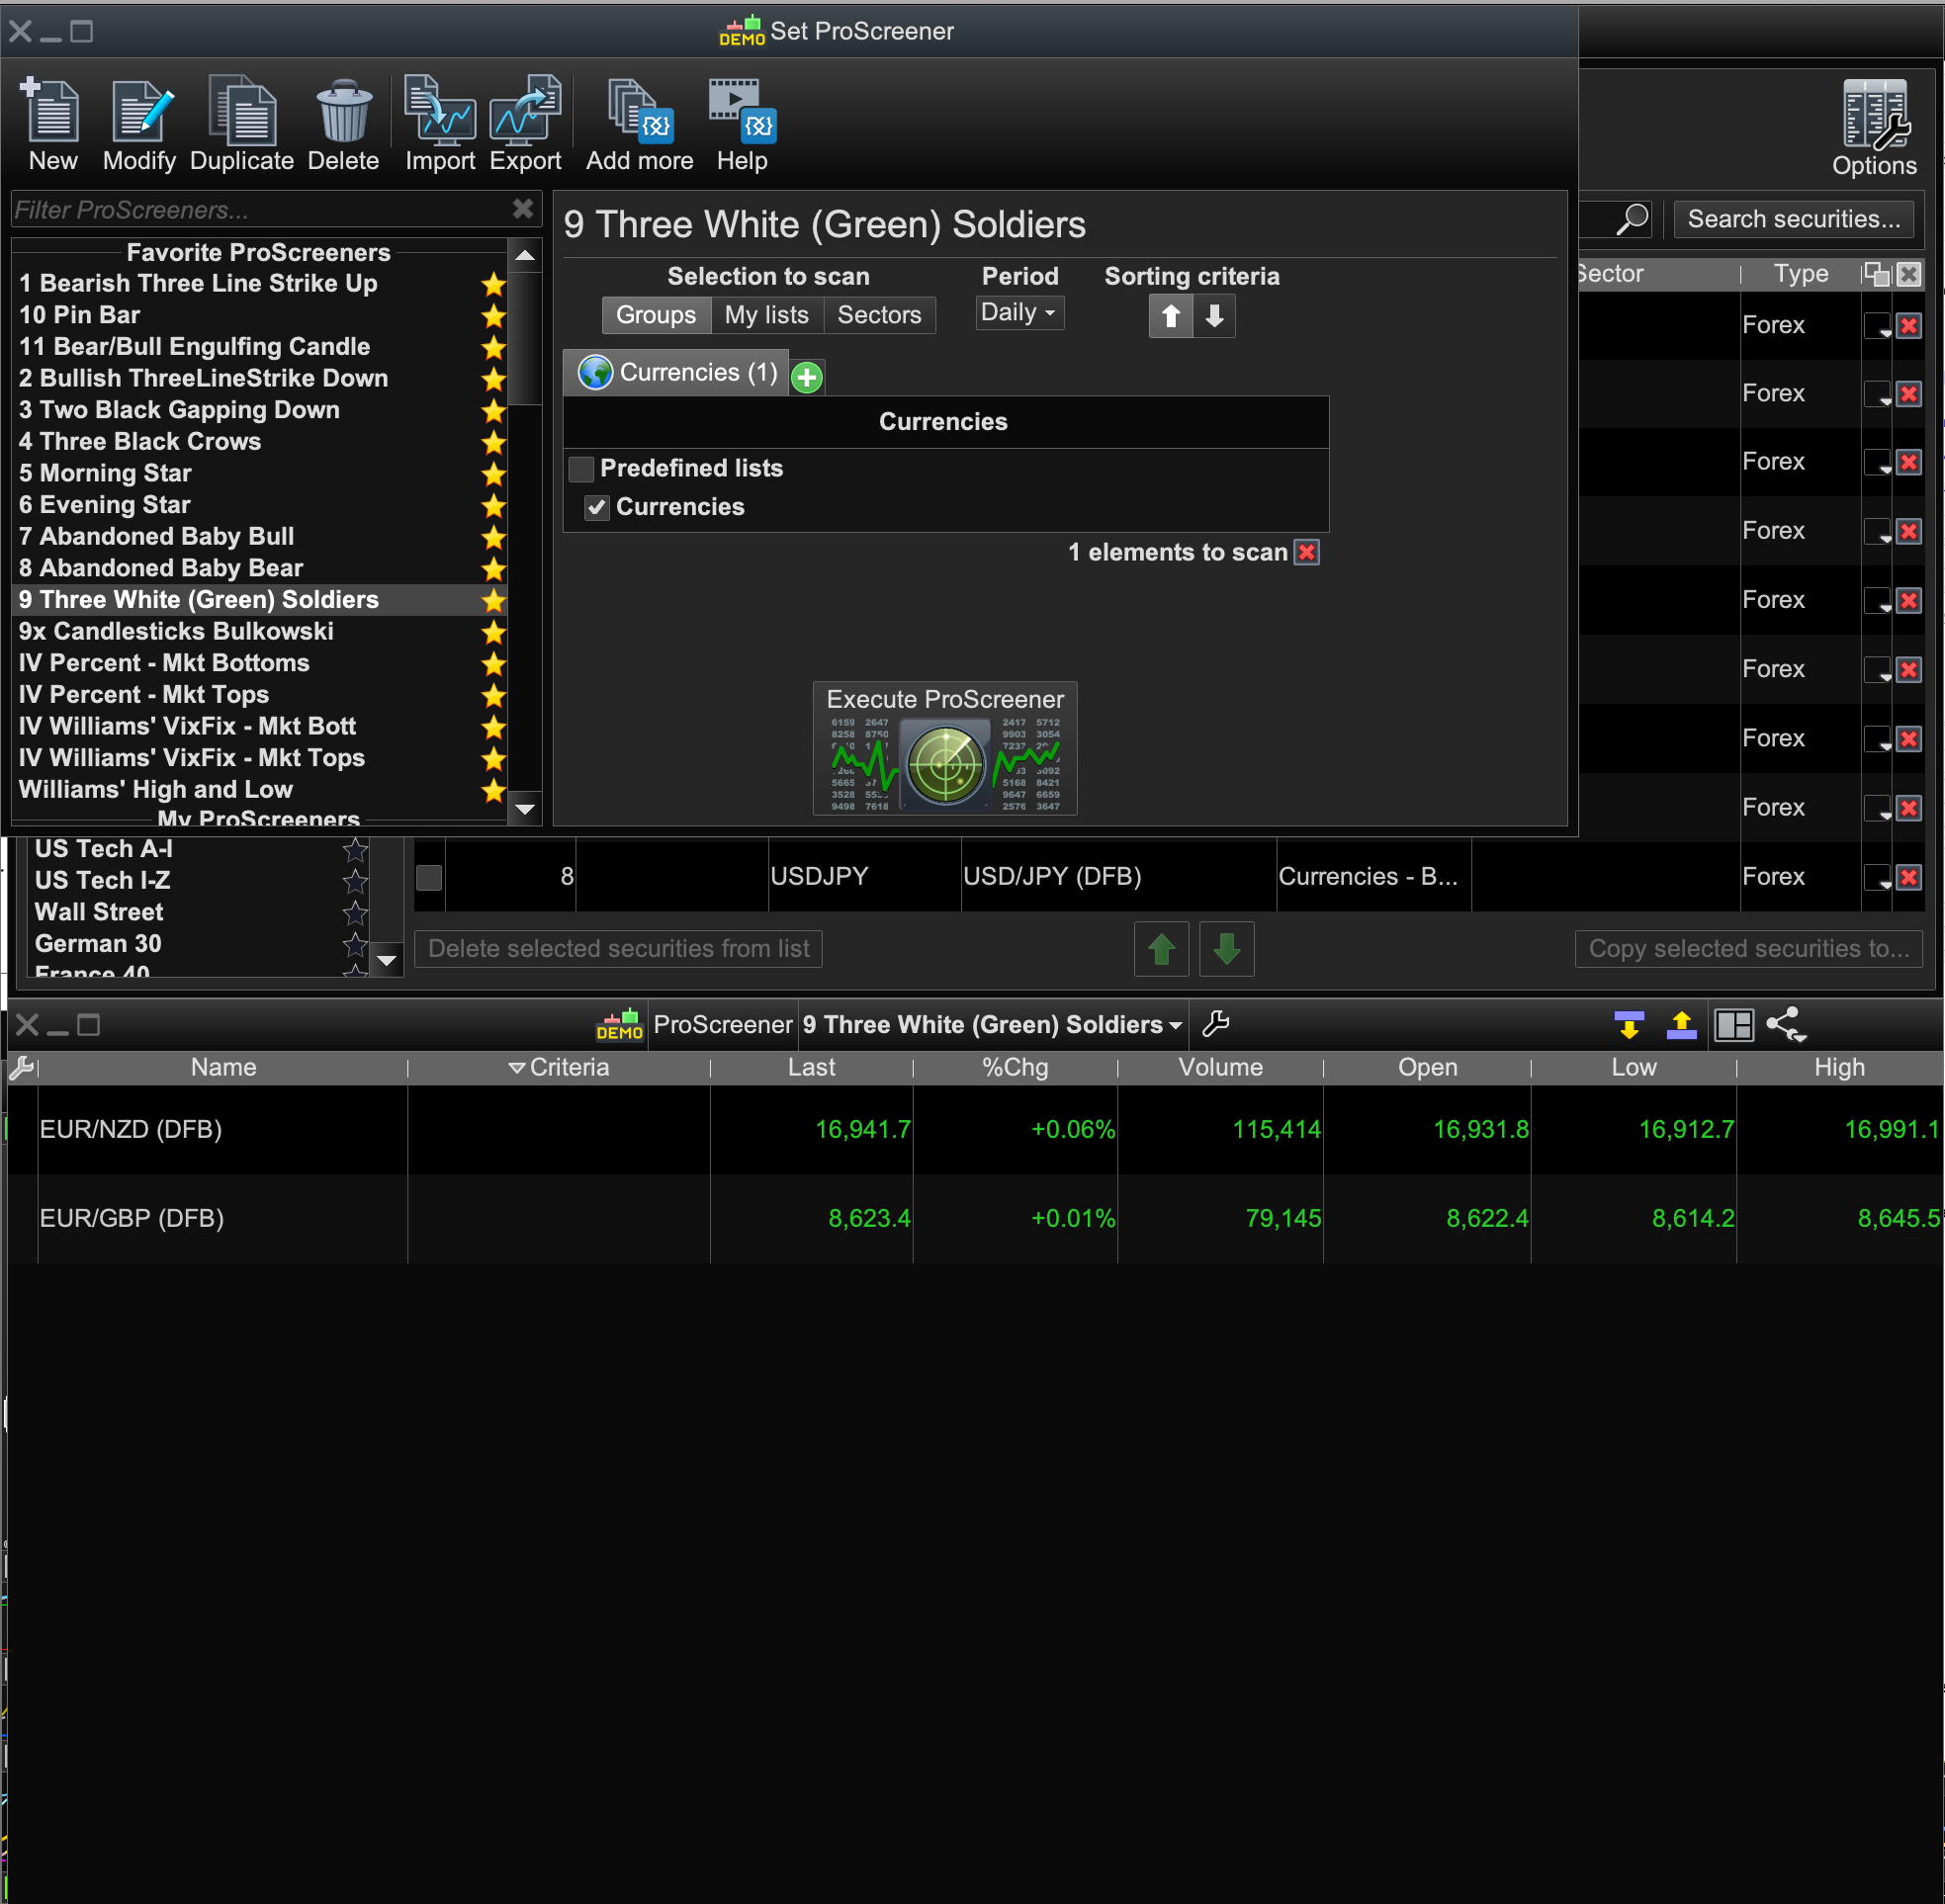This screenshot has width=1945, height=1904.
Task: Switch to the Sectors tab
Action: (878, 315)
